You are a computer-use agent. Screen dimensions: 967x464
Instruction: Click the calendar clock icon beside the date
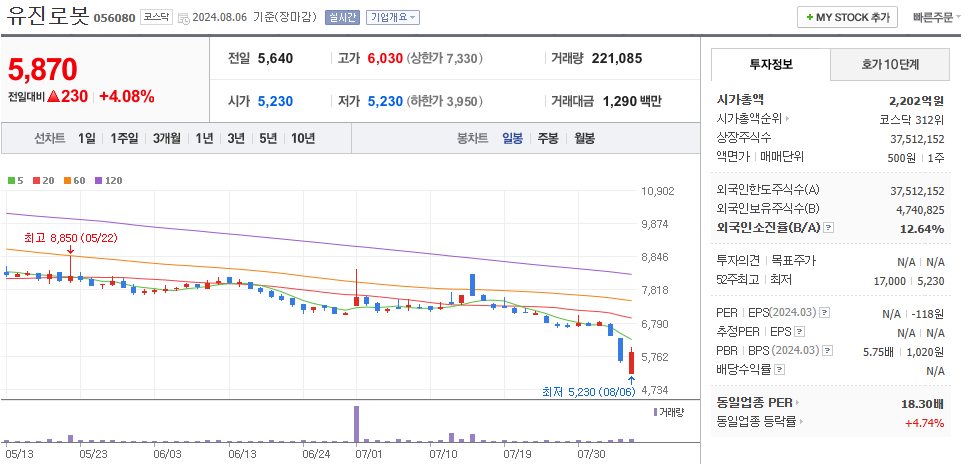[x=184, y=19]
